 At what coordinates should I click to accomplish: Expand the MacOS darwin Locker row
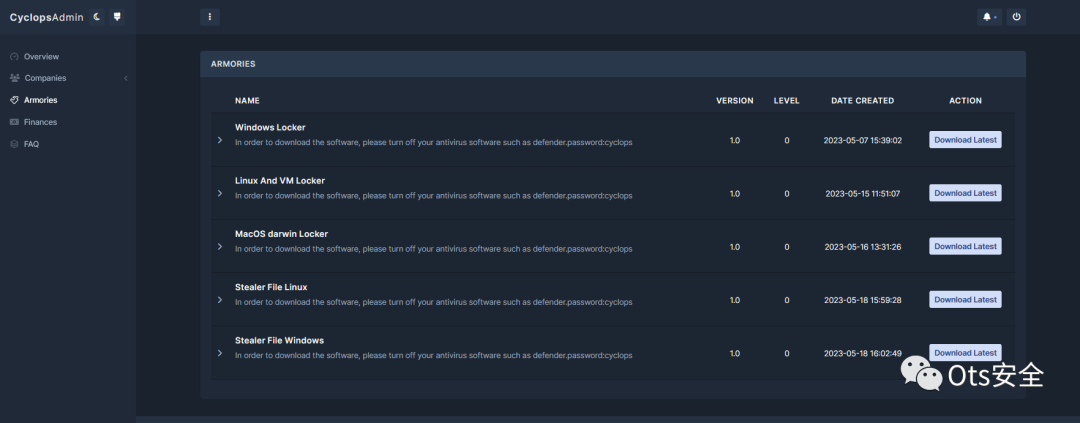point(220,247)
